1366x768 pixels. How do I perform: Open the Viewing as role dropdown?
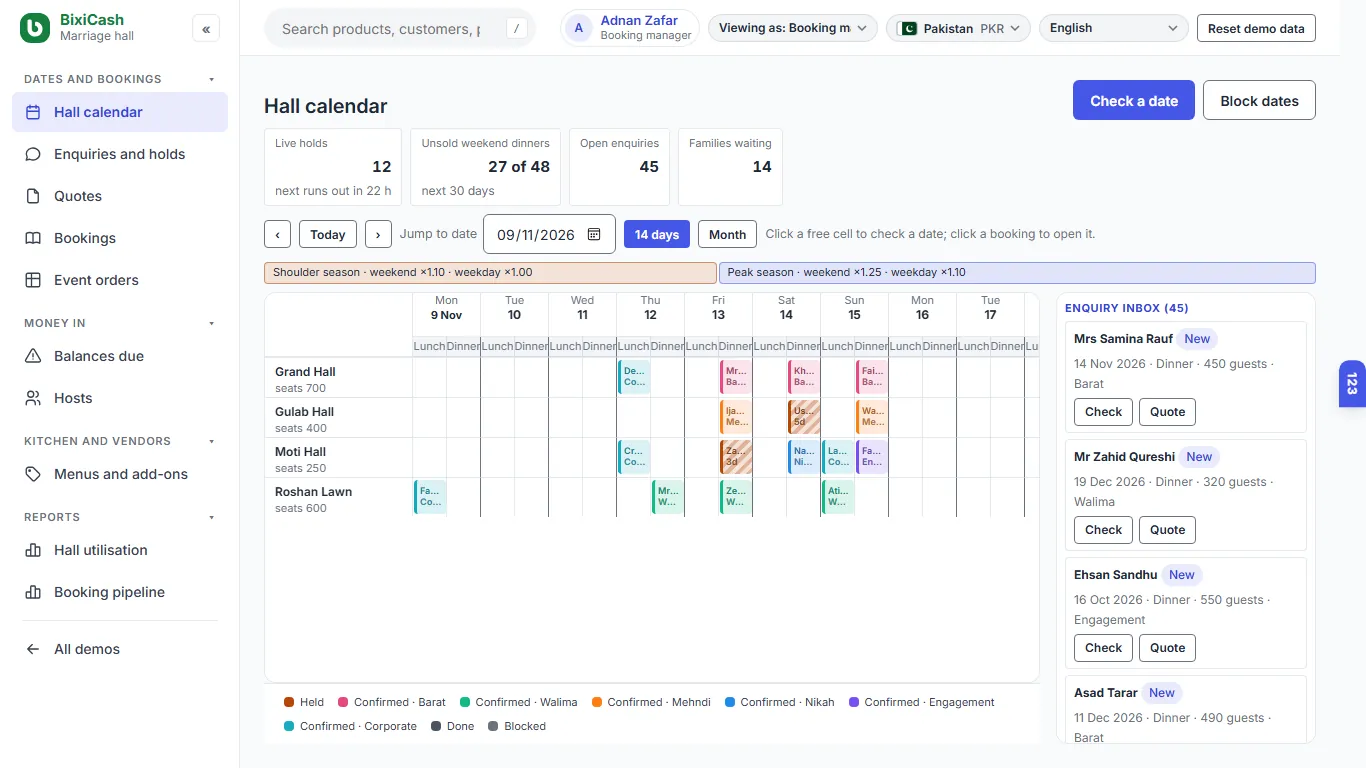tap(793, 28)
